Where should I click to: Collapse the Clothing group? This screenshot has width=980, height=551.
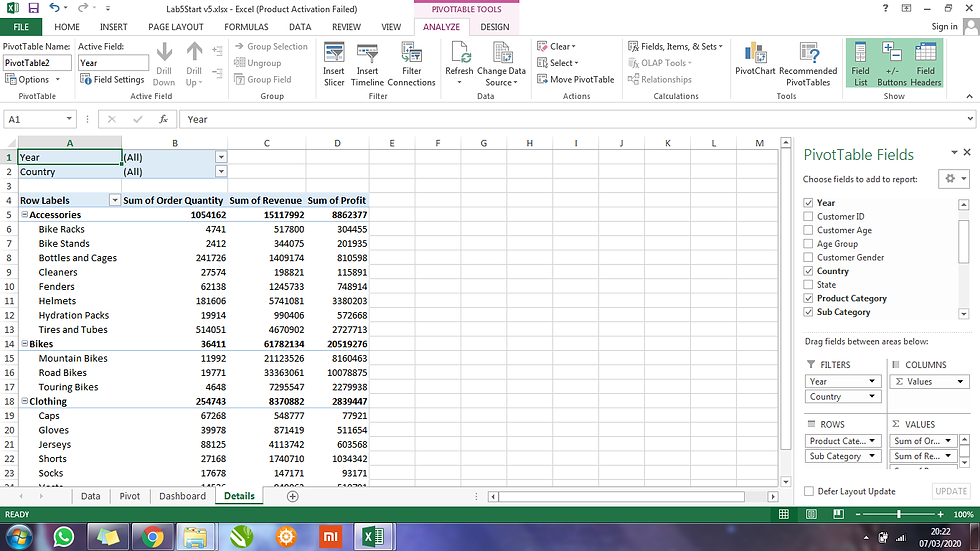[24, 402]
